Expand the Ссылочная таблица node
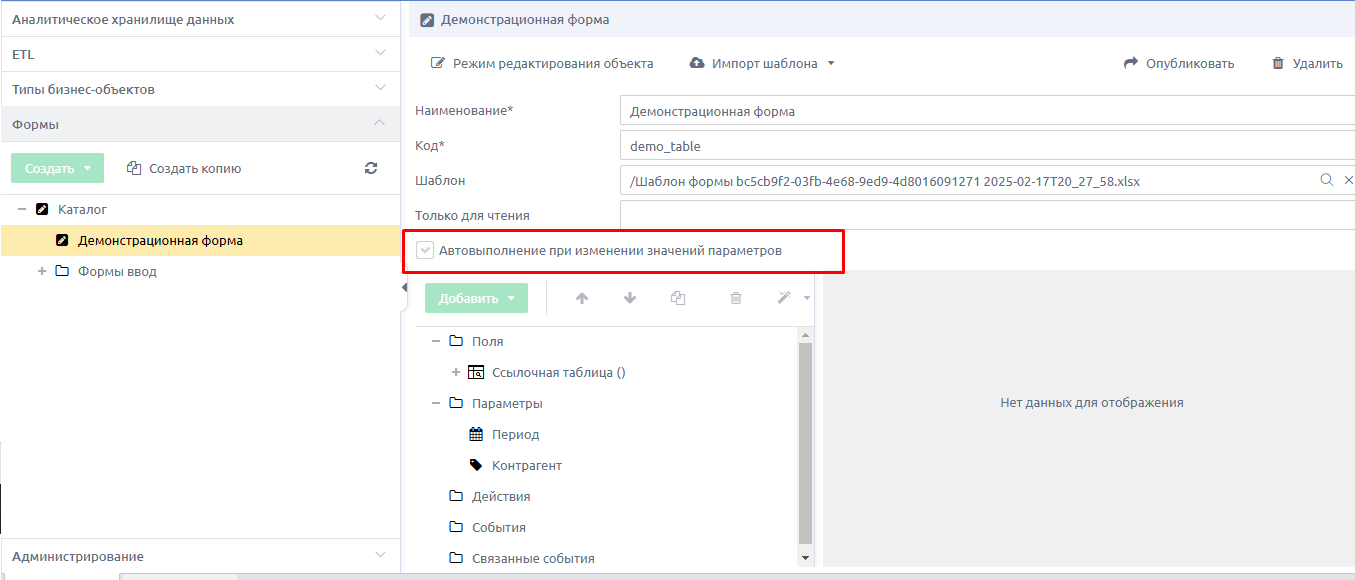The width and height of the screenshot is (1355, 580). pos(456,373)
